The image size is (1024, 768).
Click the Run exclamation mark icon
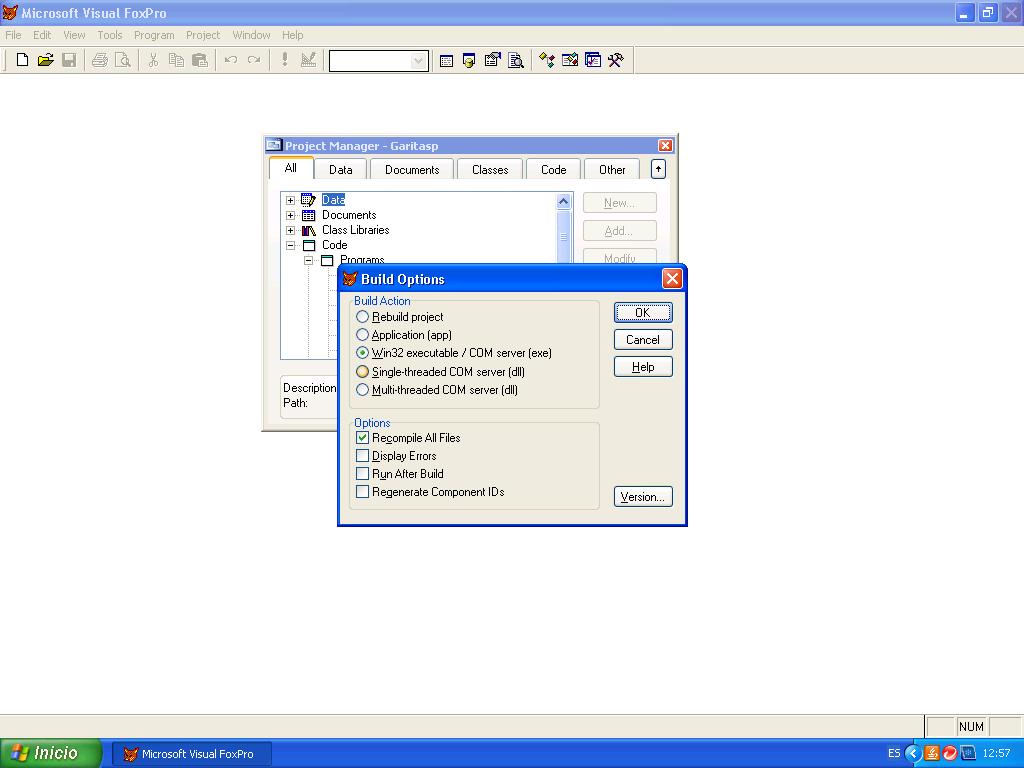coord(285,60)
